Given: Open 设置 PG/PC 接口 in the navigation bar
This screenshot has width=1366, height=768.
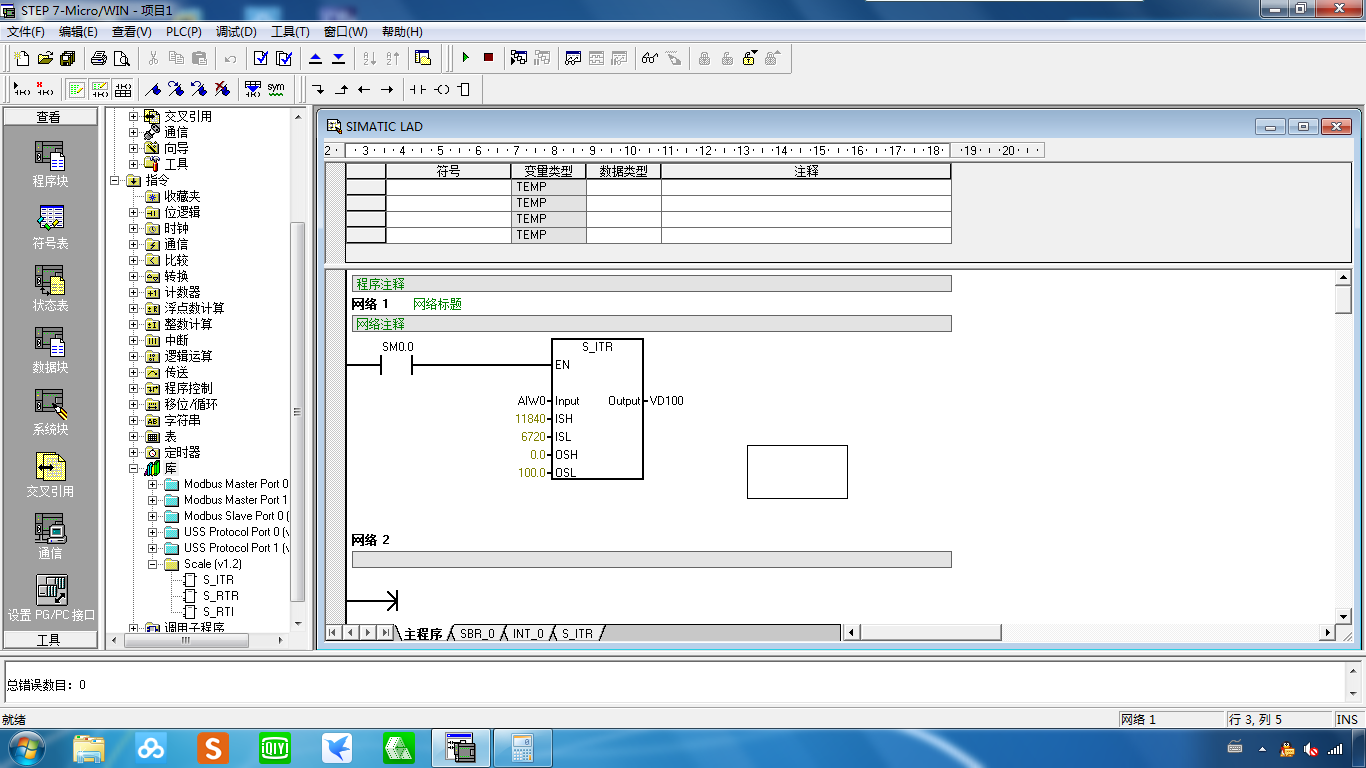Looking at the screenshot, I should [x=51, y=598].
